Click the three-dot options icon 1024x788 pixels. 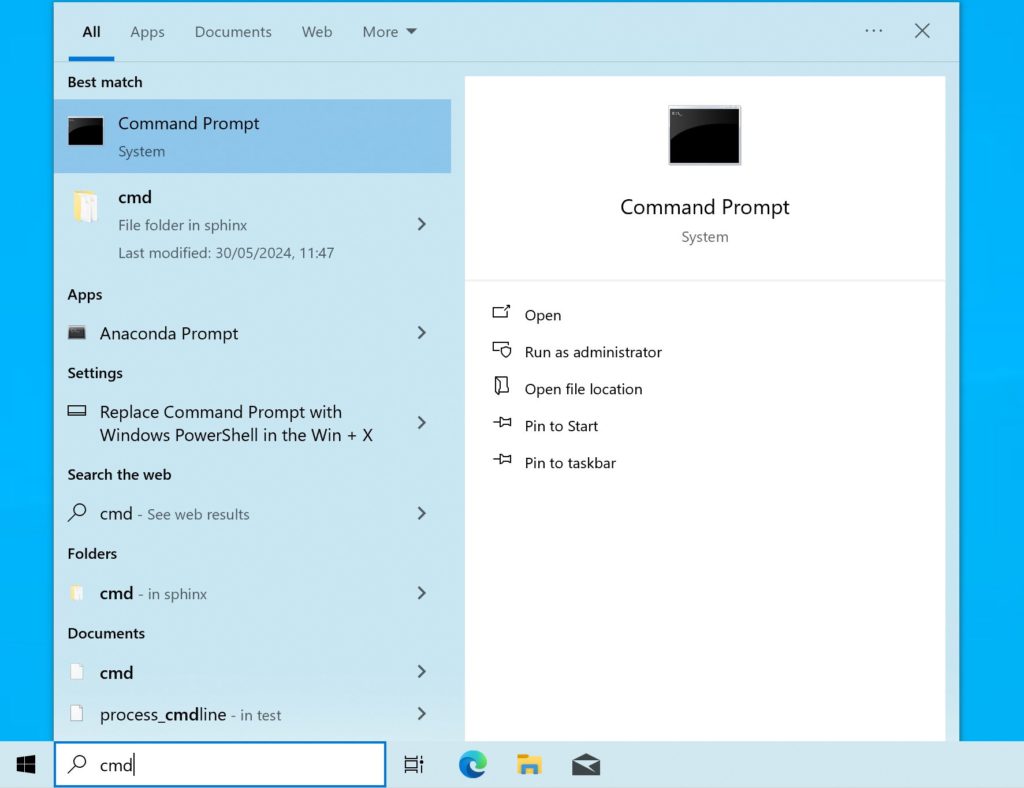(x=873, y=31)
